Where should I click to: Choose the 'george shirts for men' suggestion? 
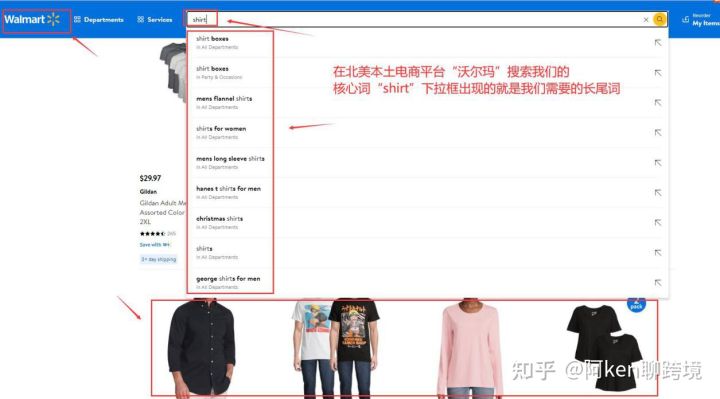(427, 282)
